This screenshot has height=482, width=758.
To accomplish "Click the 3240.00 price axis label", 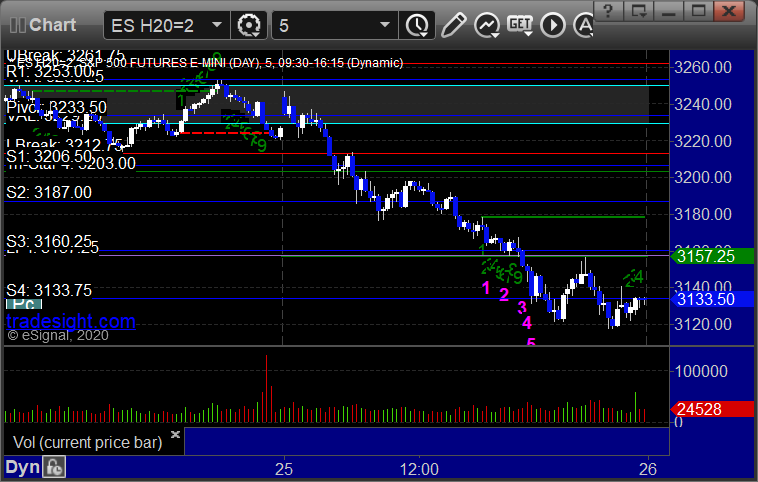I will pos(703,104).
